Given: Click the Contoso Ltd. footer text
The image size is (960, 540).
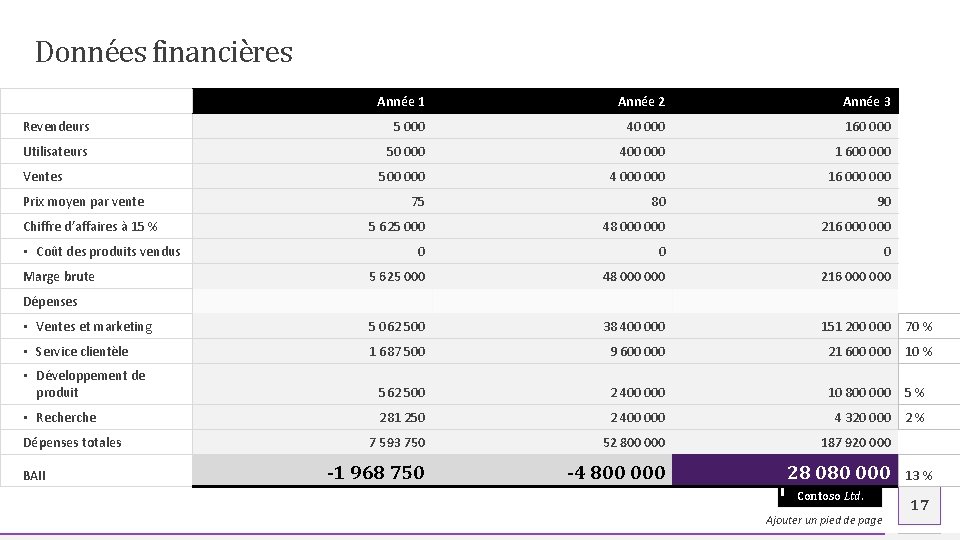Looking at the screenshot, I should click(x=830, y=497).
